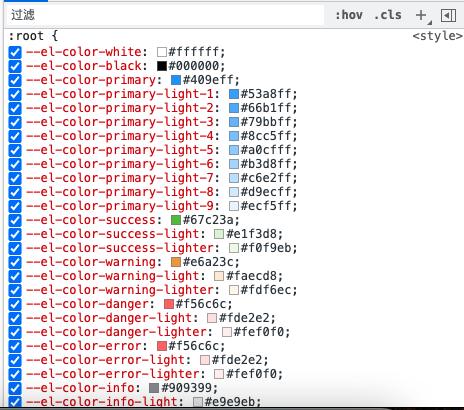Edit the --el-color-warning-lighter property name

point(120,290)
